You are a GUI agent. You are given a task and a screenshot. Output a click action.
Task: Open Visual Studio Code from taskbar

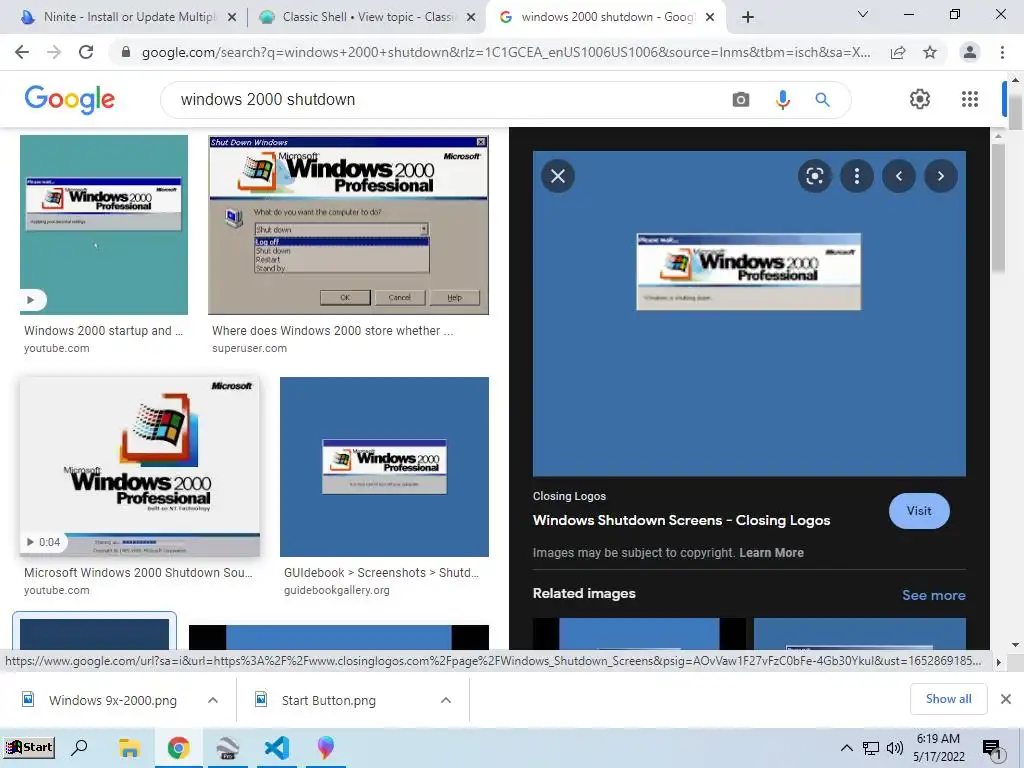point(277,747)
